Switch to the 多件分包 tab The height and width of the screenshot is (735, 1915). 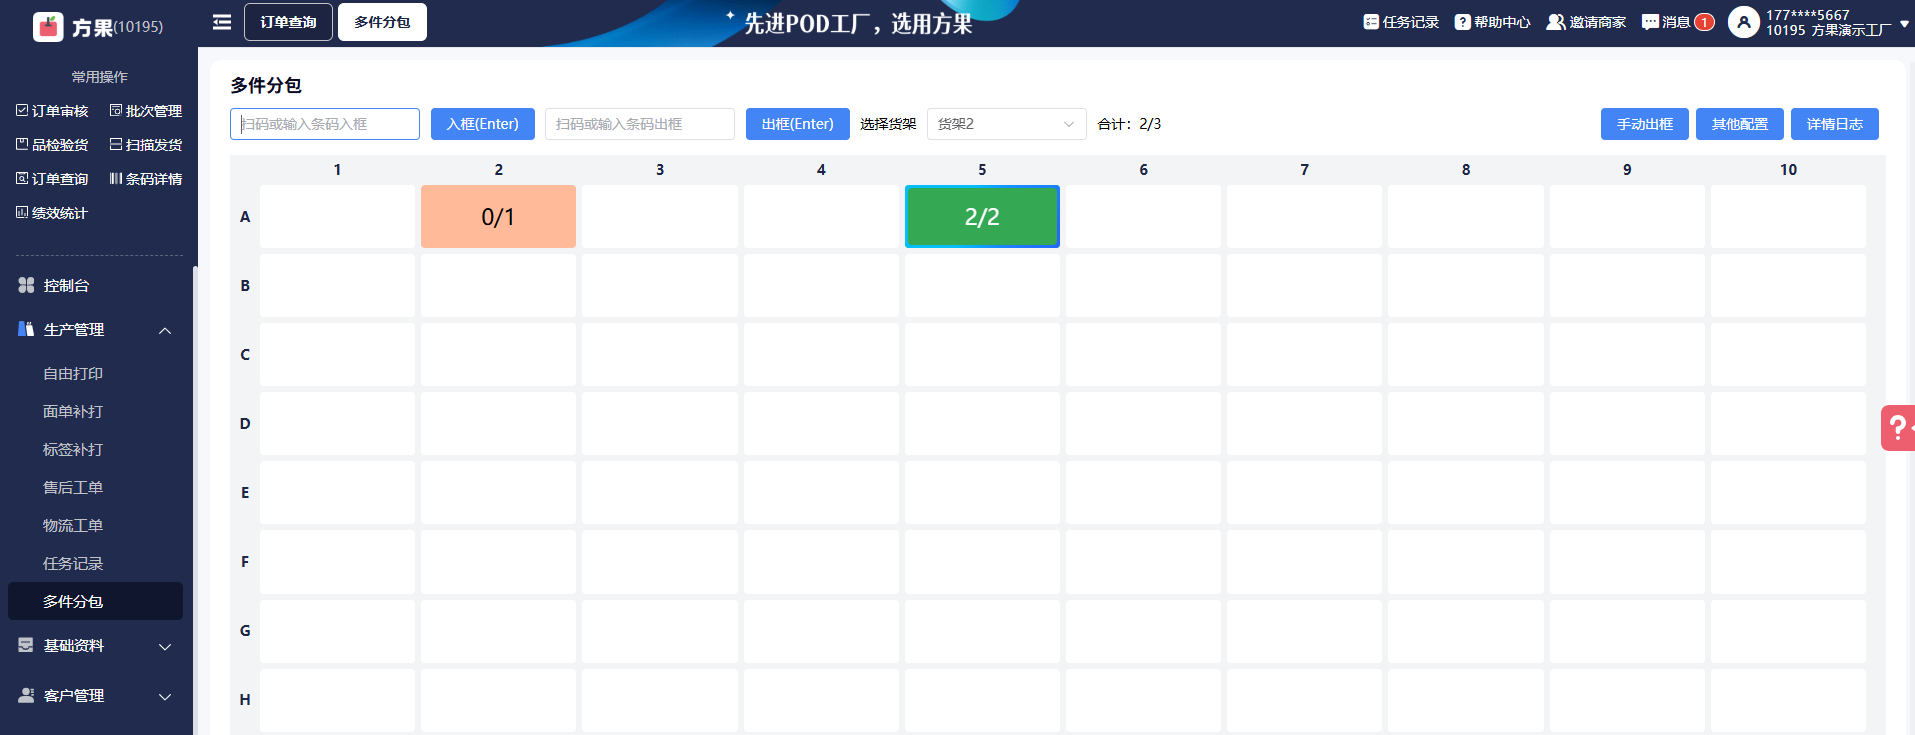(x=382, y=22)
